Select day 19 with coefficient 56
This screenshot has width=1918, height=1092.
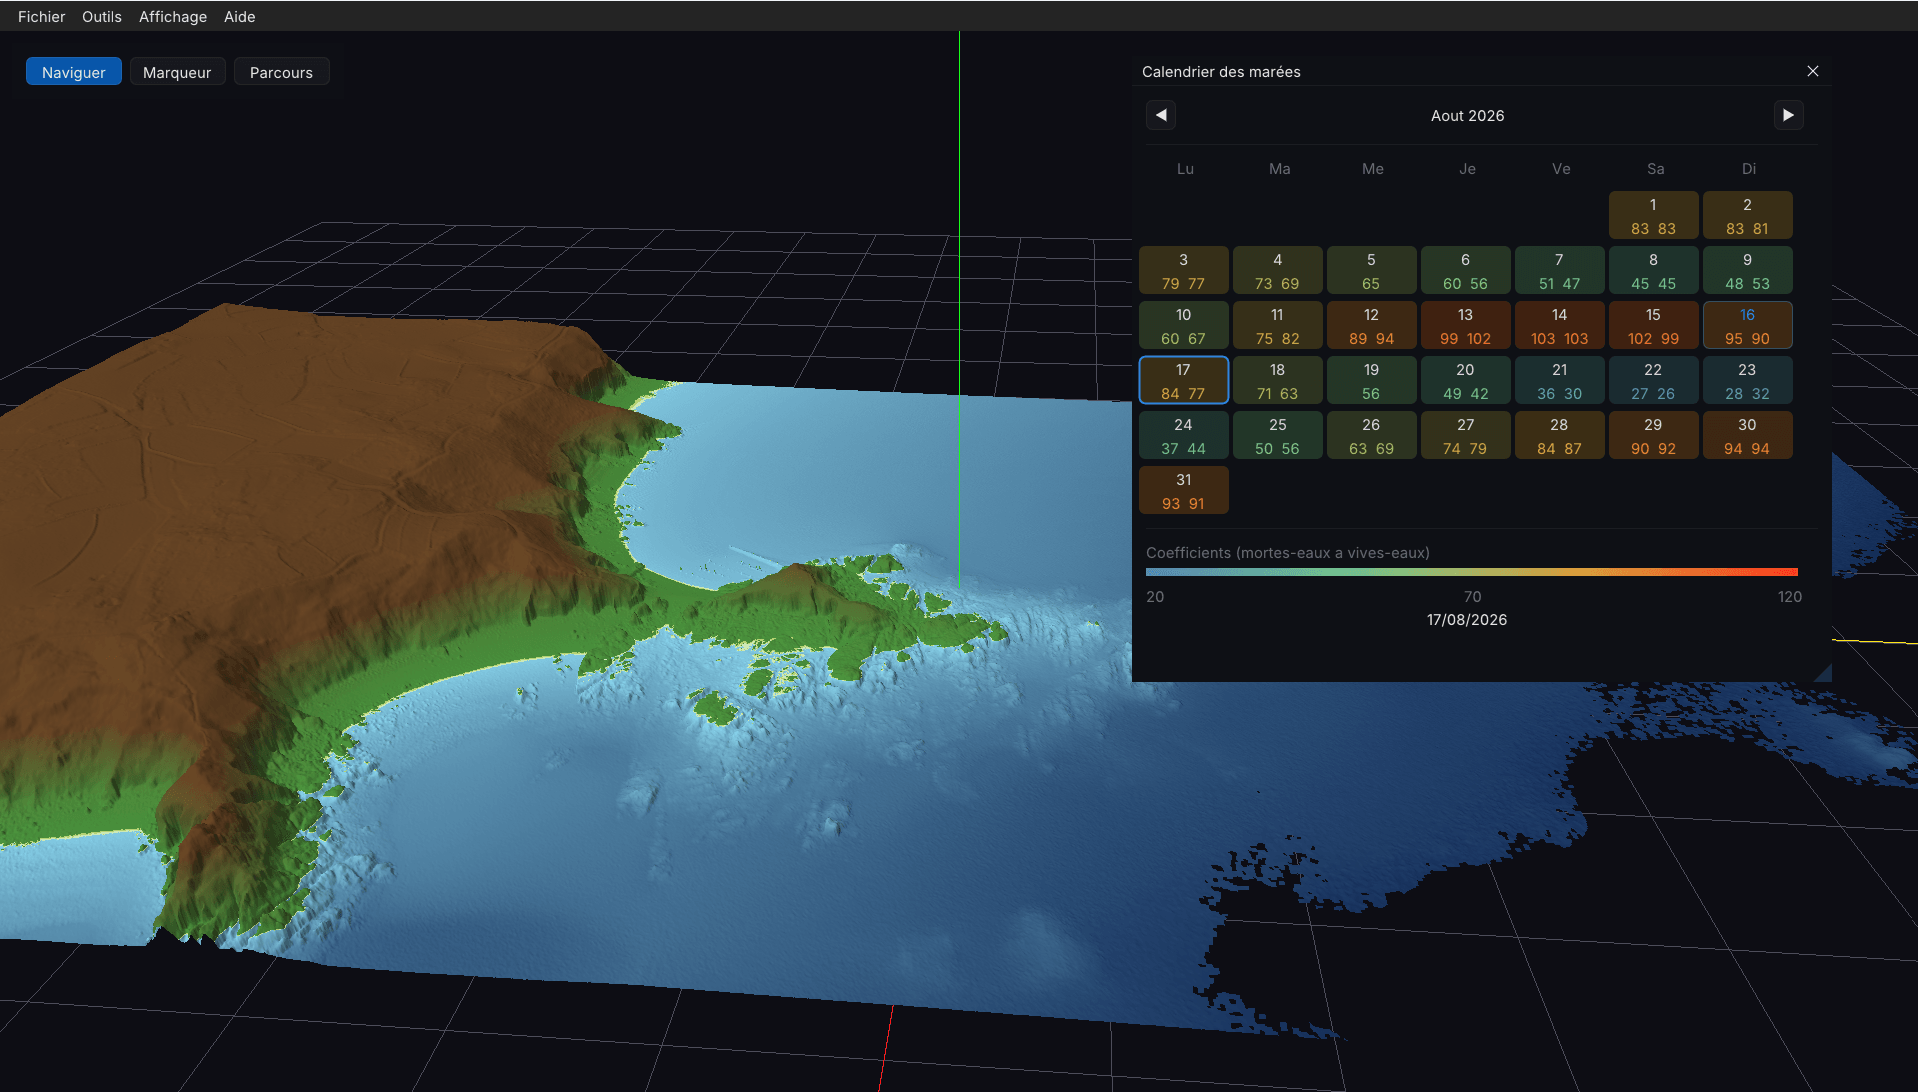pyautogui.click(x=1371, y=381)
